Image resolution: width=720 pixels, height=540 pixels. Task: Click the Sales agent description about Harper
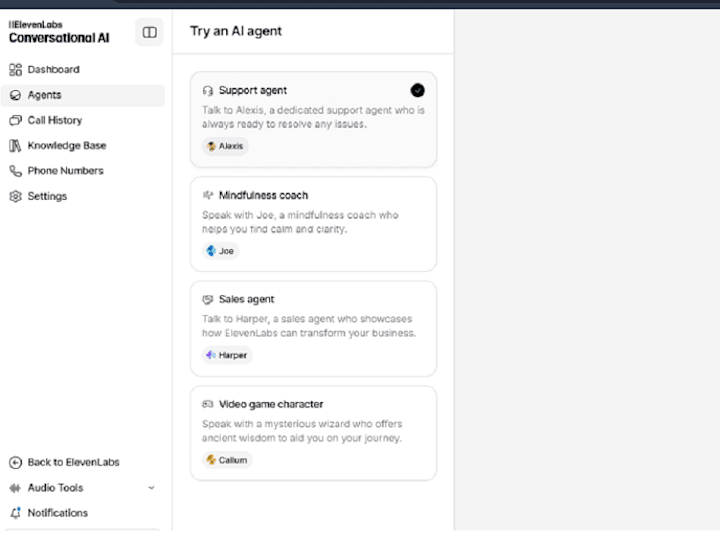(x=309, y=326)
